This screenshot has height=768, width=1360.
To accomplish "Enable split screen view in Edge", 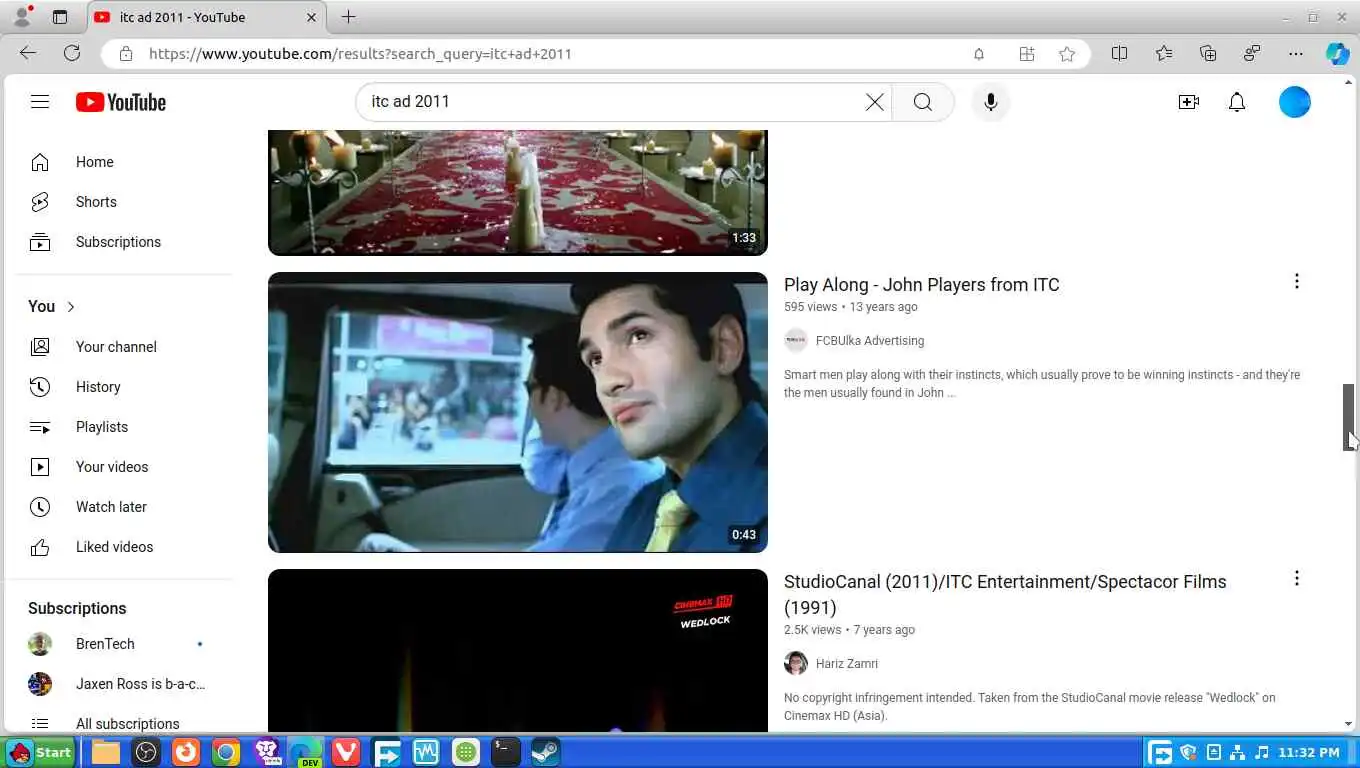I will tap(1120, 54).
